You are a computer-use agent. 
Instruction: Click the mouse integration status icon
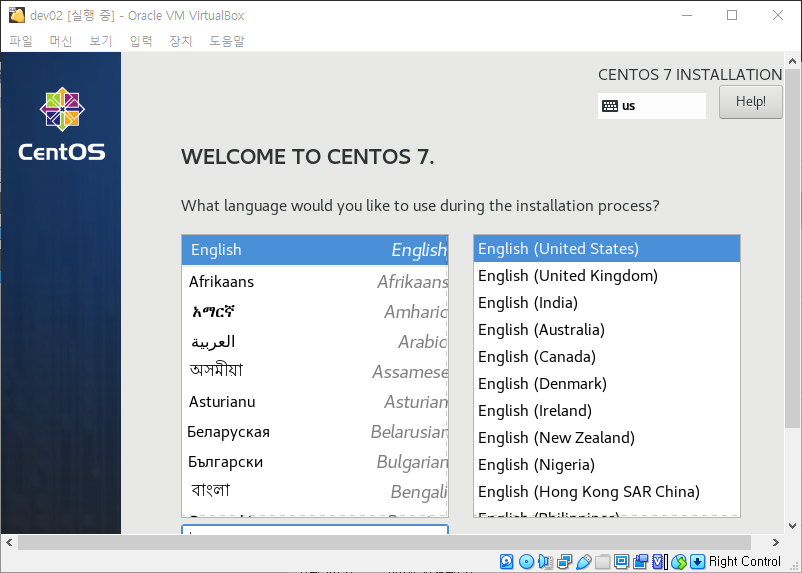coord(679,561)
